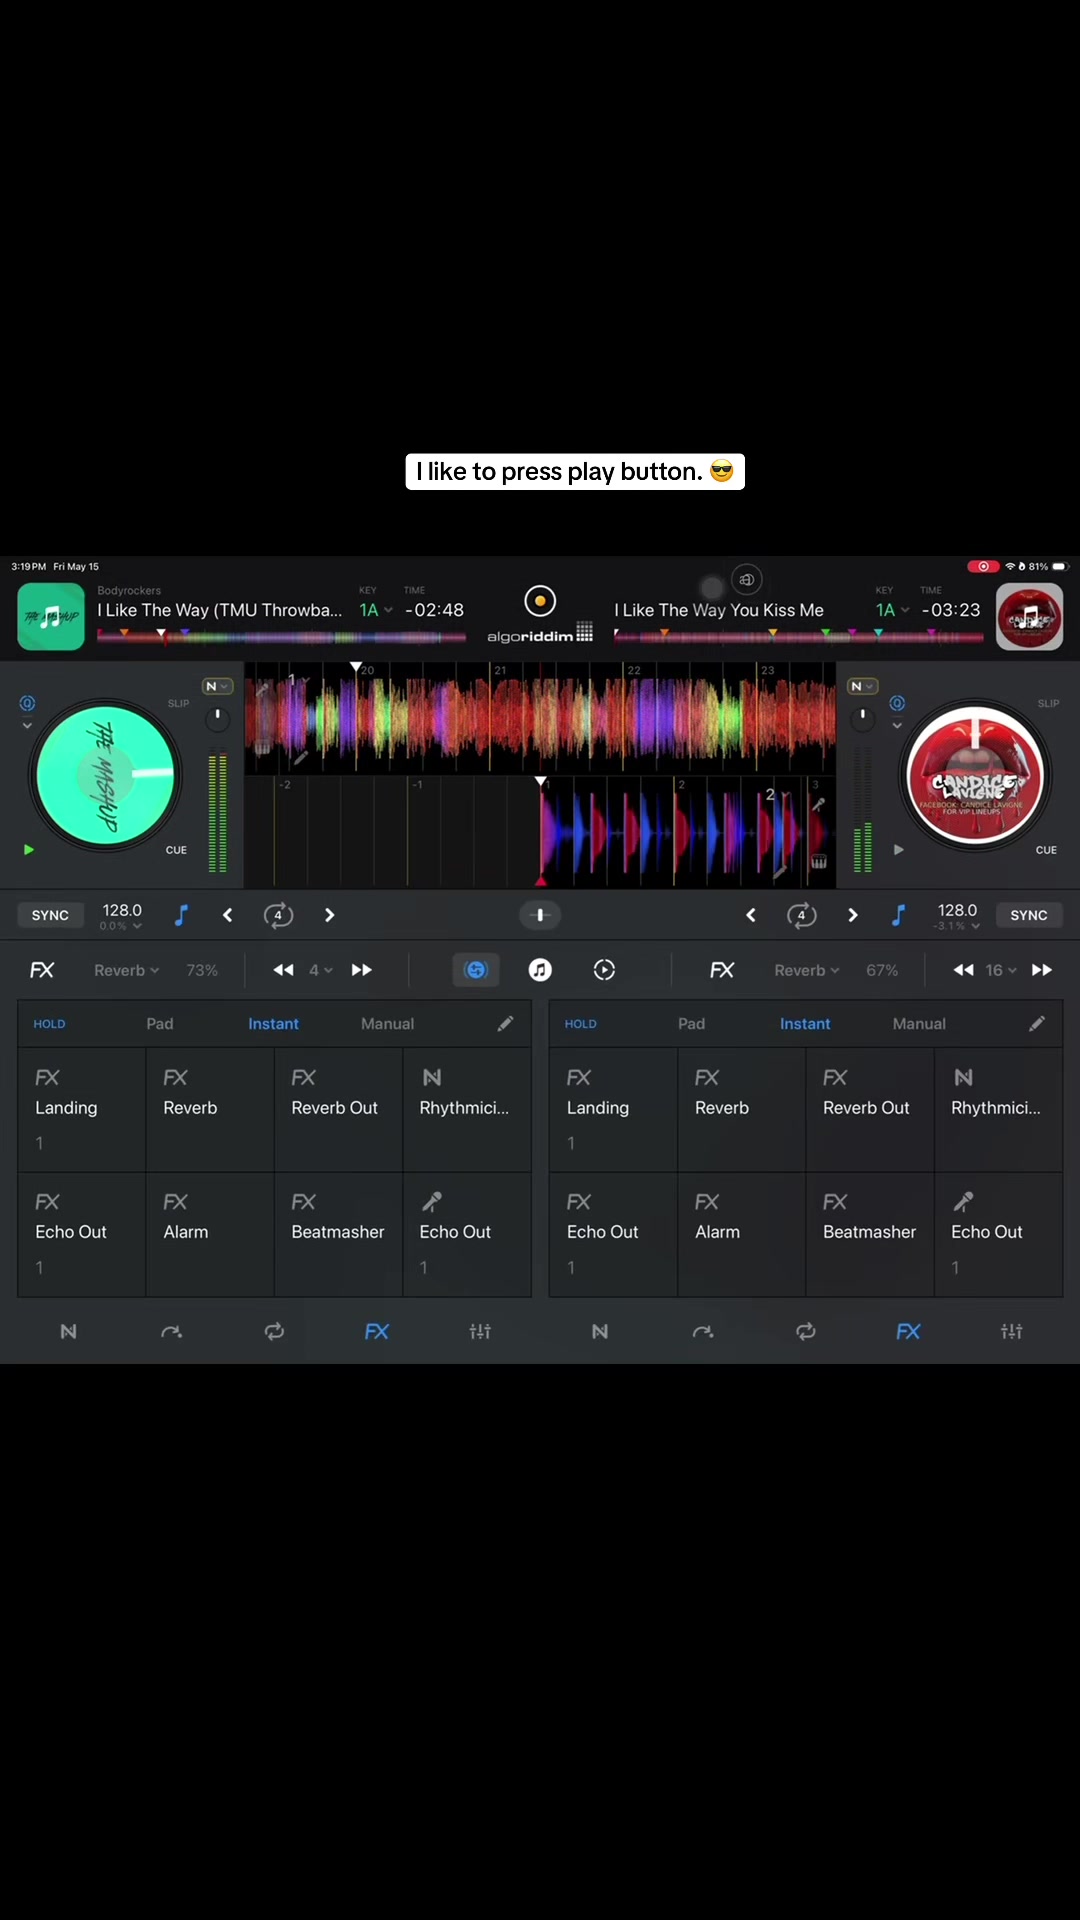This screenshot has width=1080, height=1920.
Task: Switch left panel to Instant tab
Action: click(x=273, y=1024)
